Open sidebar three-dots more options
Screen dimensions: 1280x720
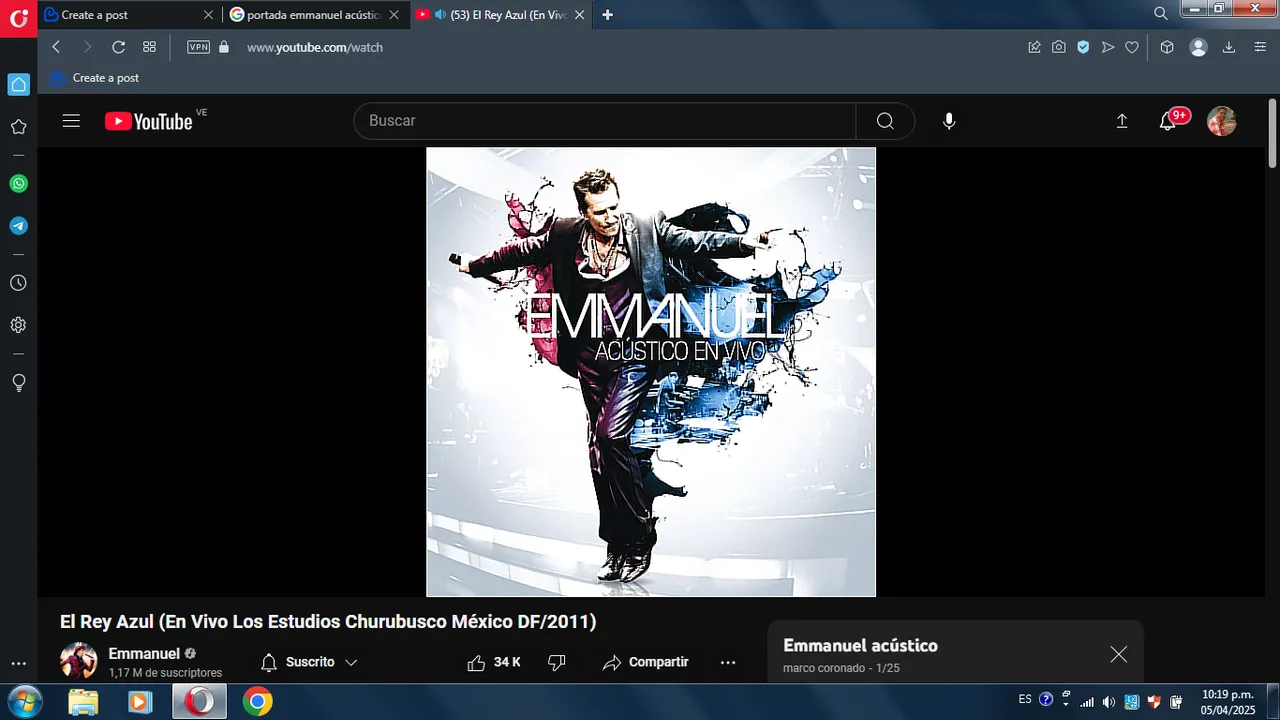pyautogui.click(x=18, y=664)
